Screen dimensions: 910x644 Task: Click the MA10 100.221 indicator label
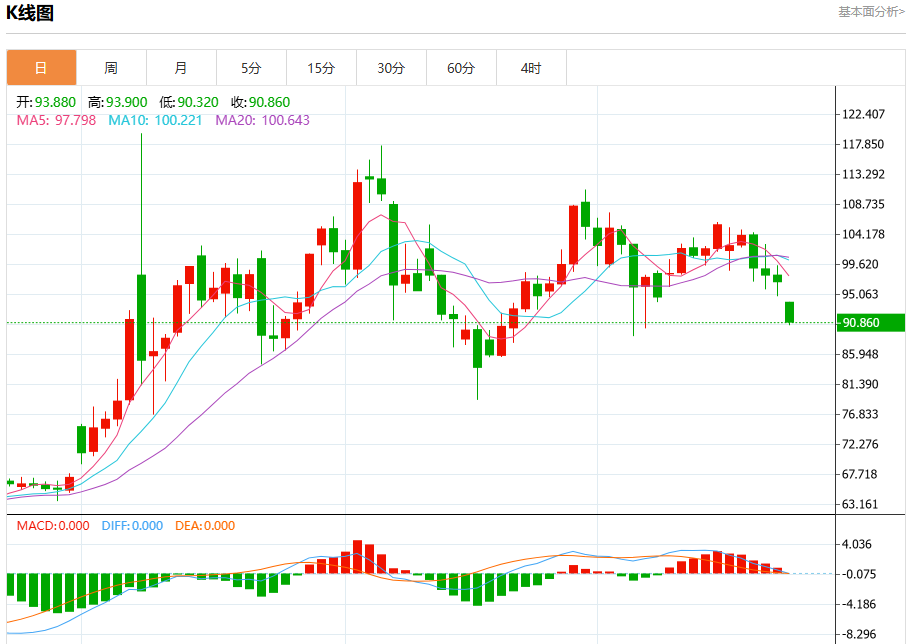[x=156, y=120]
